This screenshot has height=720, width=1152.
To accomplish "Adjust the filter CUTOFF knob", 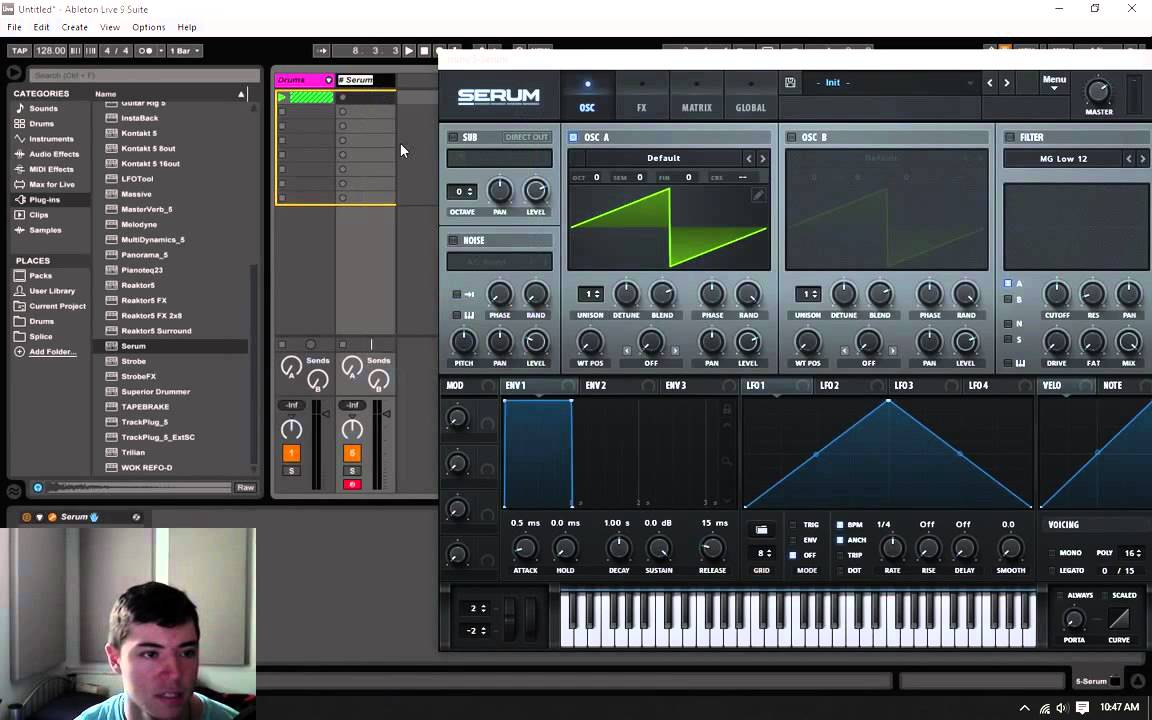I will point(1056,294).
